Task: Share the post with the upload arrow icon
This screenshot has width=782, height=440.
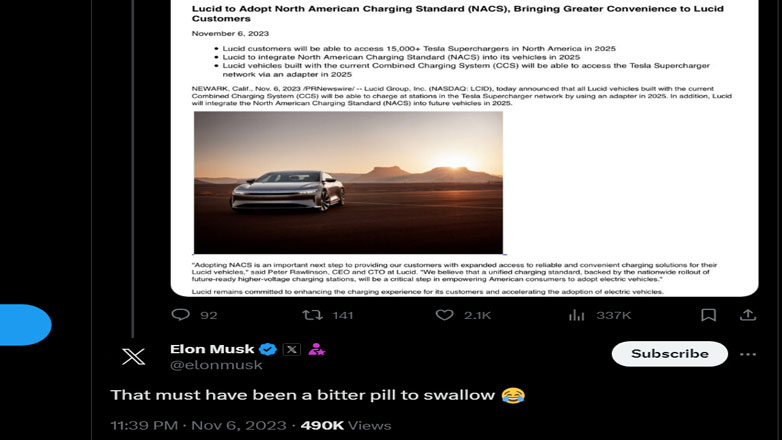Action: 748,315
